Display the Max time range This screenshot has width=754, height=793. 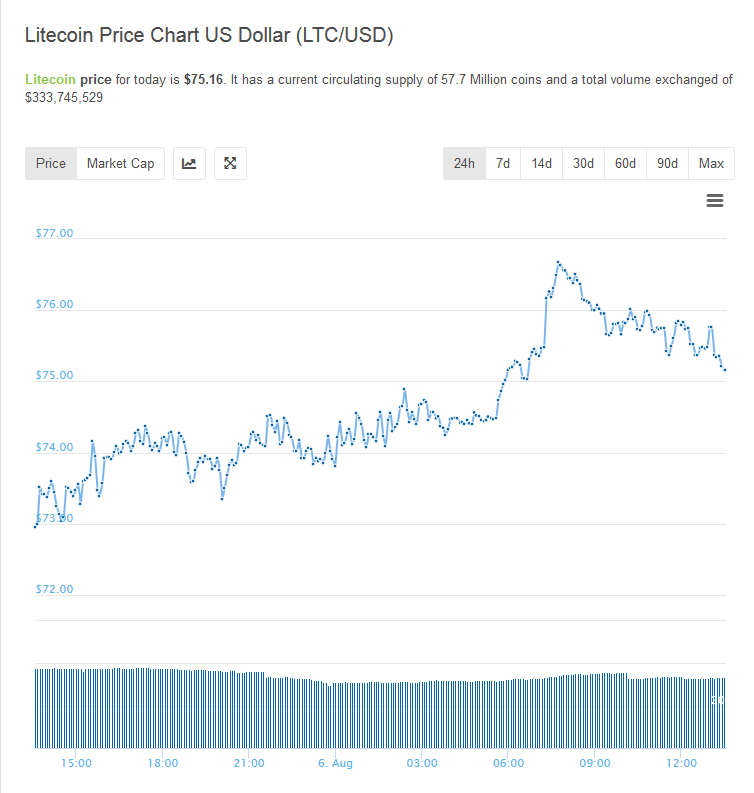pos(711,163)
